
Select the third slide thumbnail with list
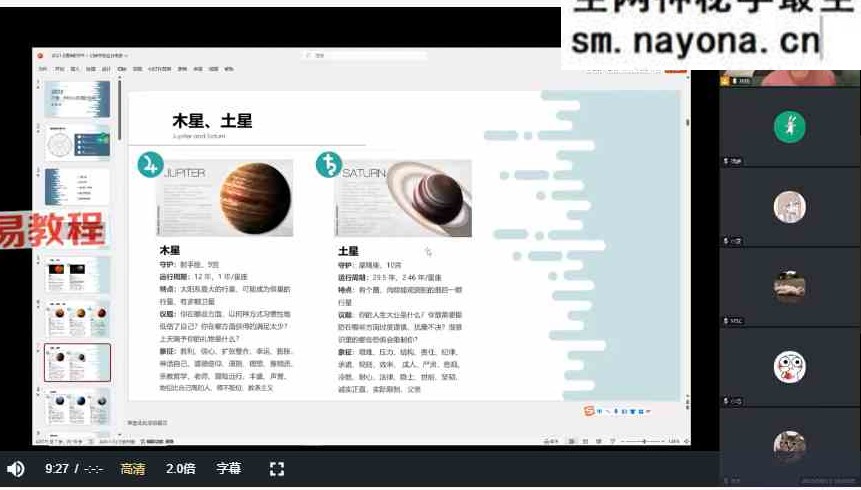(x=77, y=187)
